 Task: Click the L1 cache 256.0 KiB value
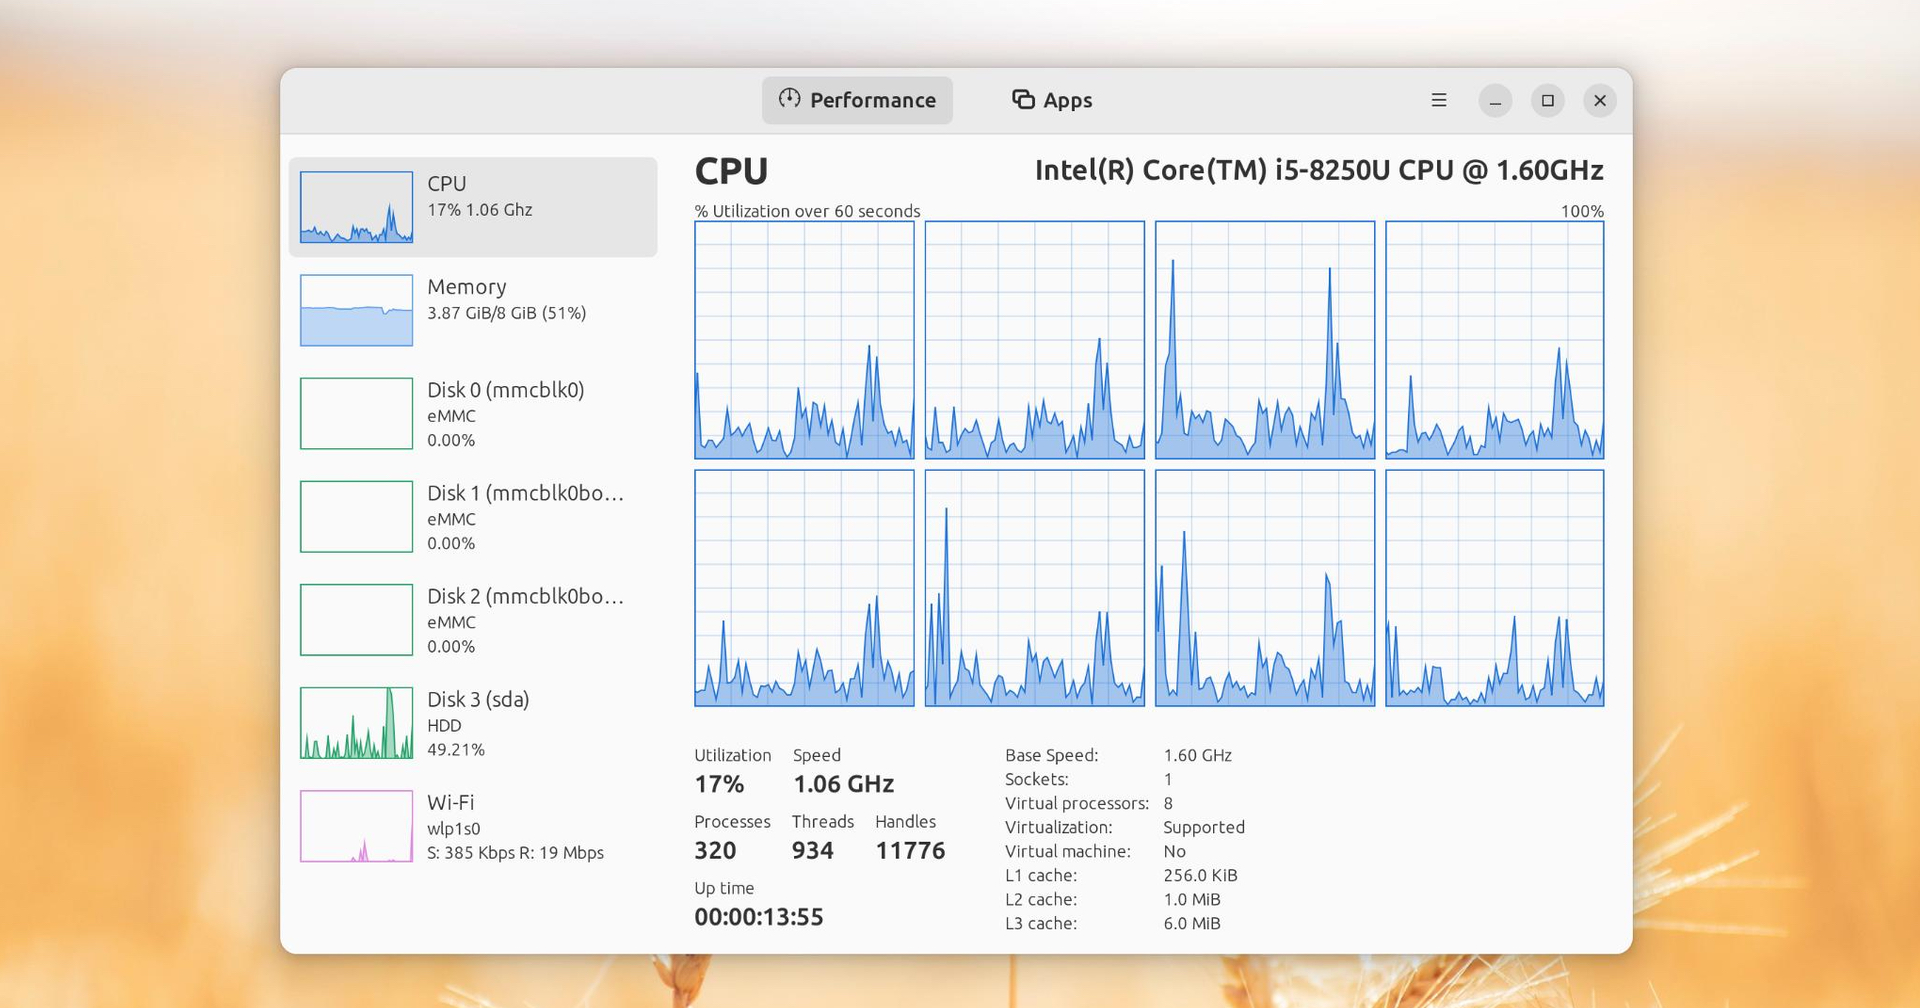click(x=1200, y=875)
